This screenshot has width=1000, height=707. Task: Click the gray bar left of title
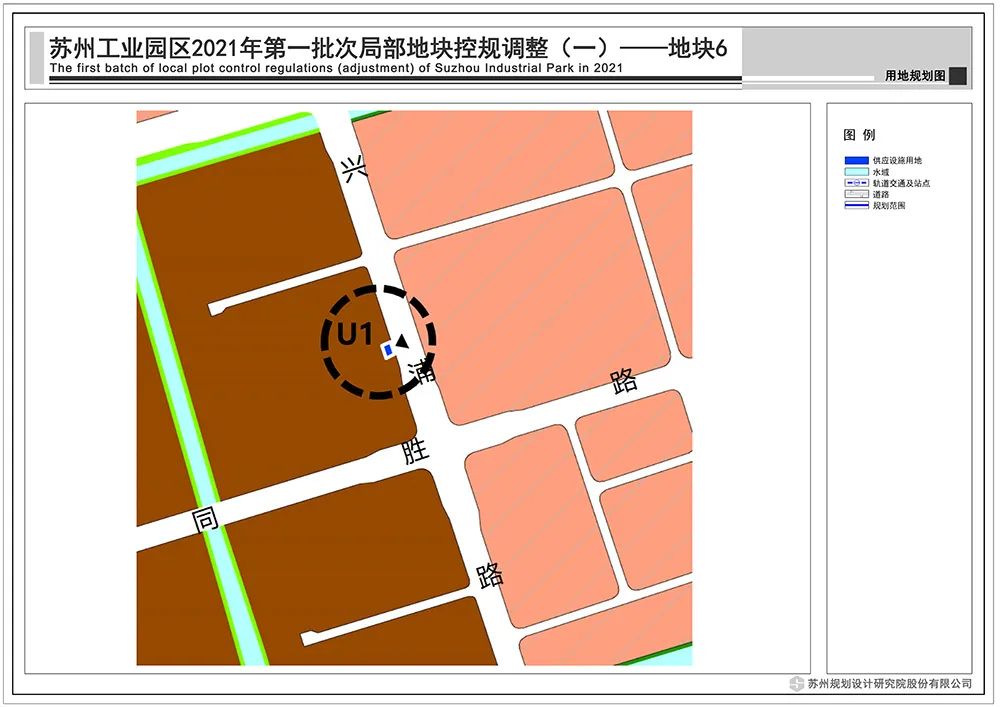pos(37,57)
